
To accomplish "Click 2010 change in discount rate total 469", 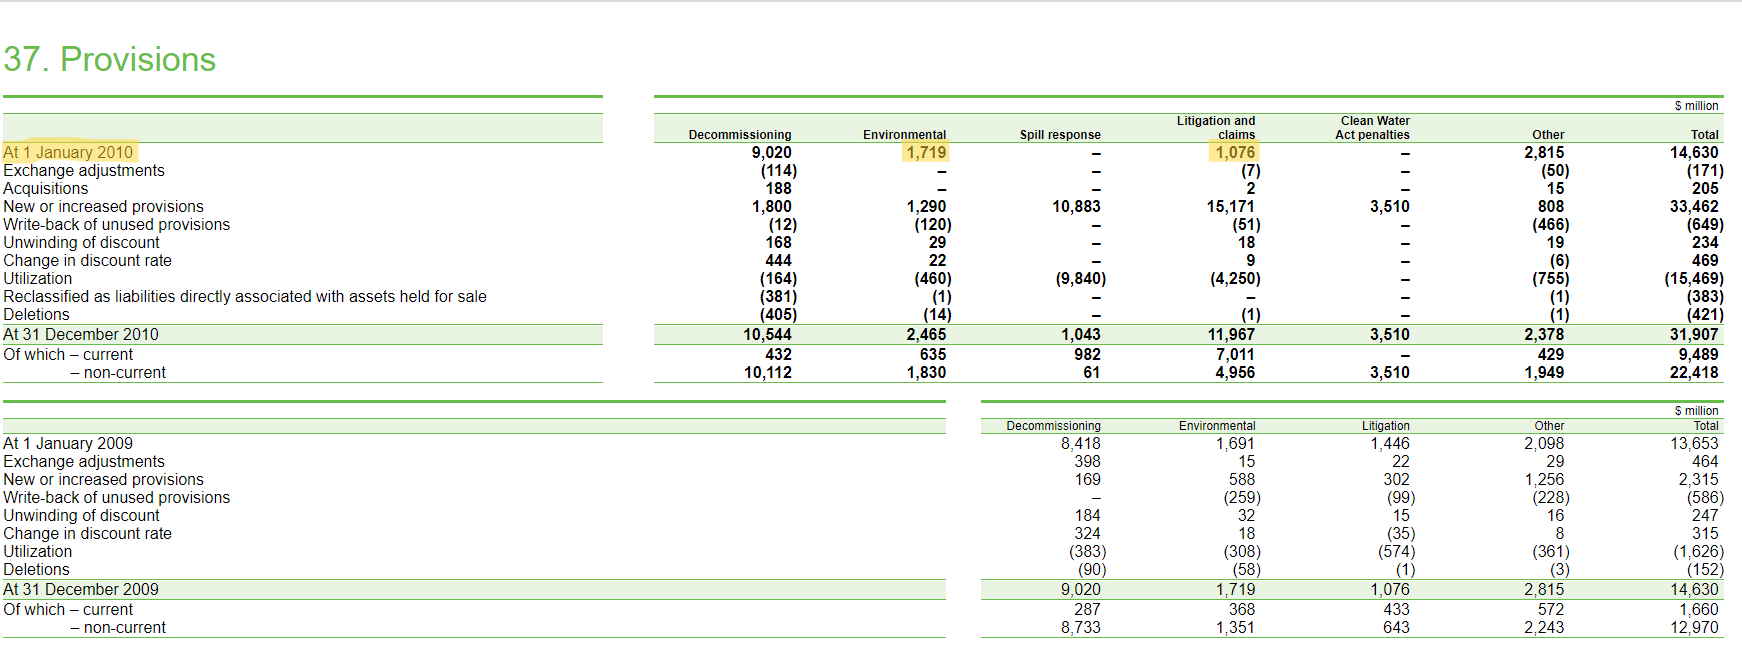I will [1705, 260].
